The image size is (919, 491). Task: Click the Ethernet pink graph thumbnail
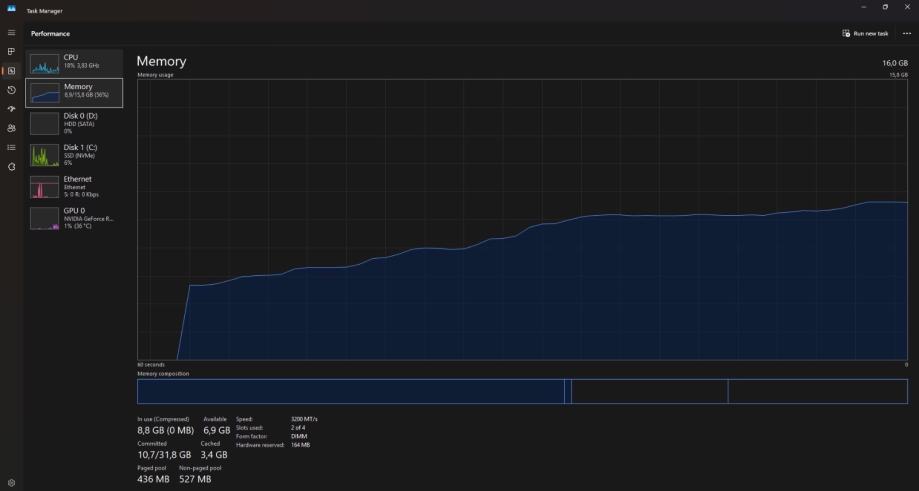45,187
